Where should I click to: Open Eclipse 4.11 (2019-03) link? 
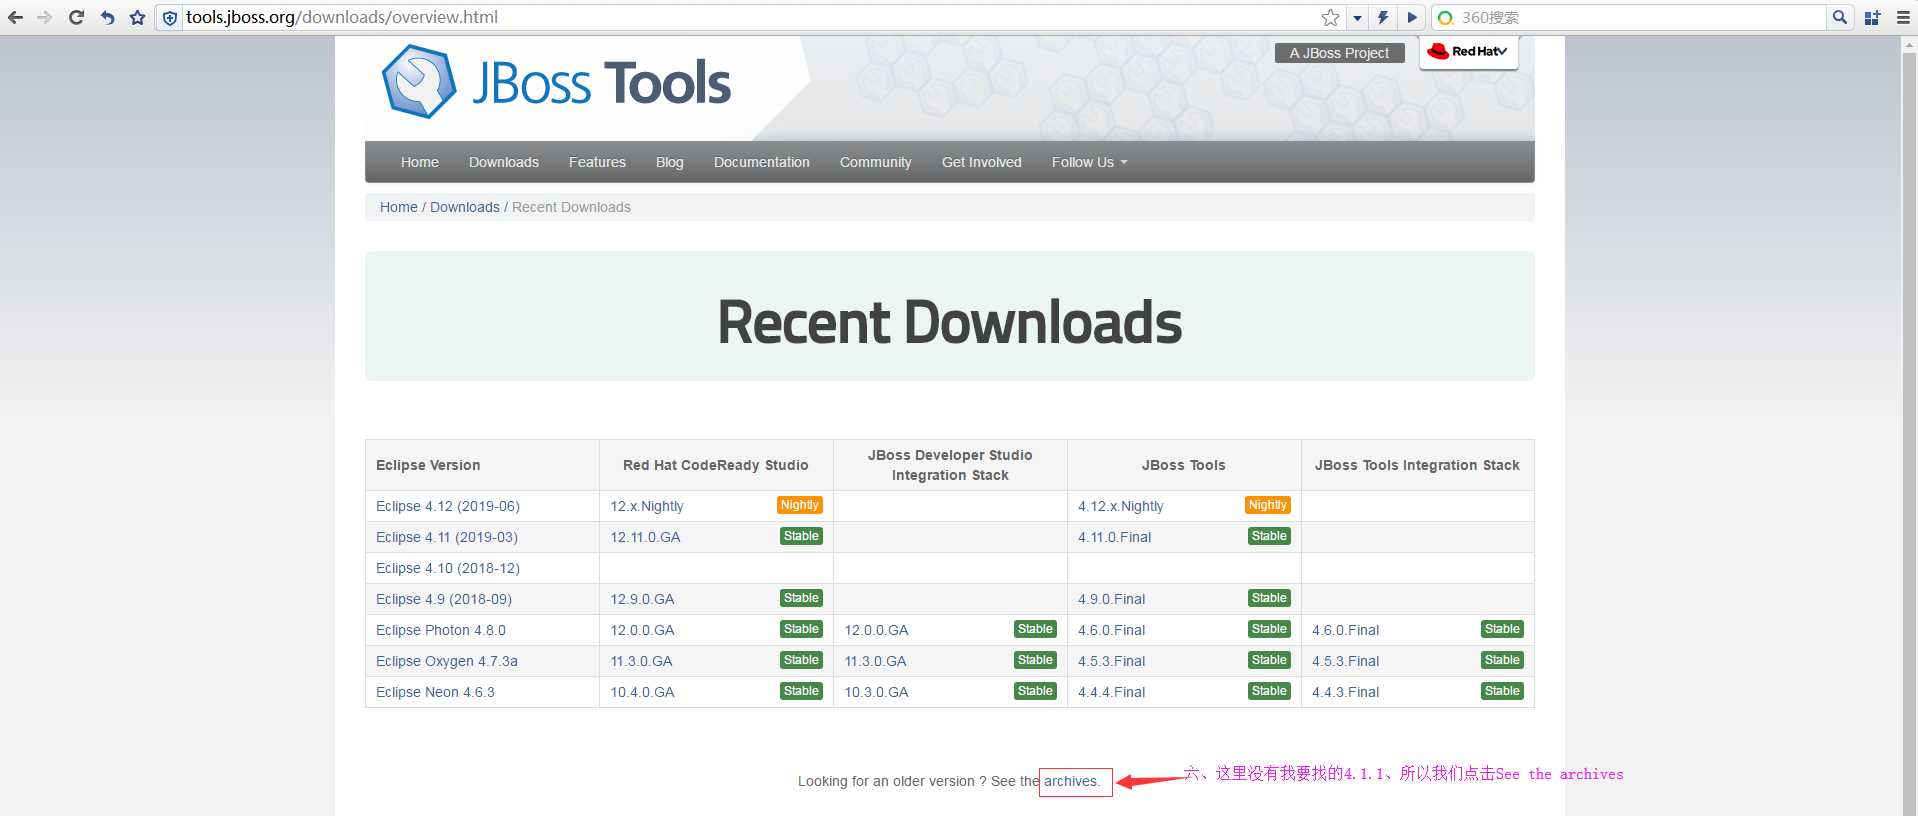[x=447, y=537]
